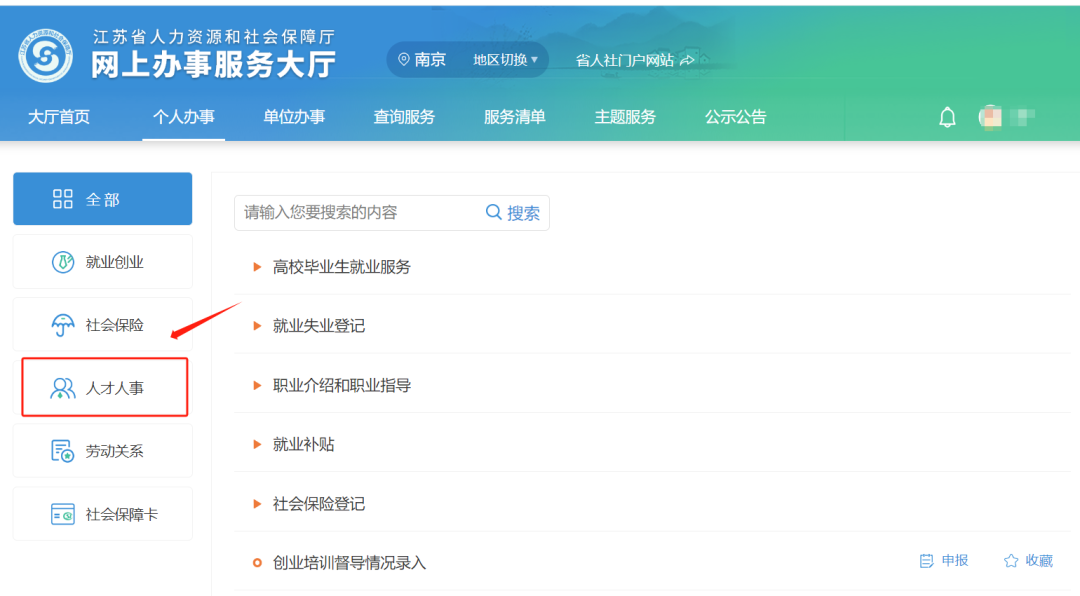Expand 就业失业登记 section
1080x596 pixels.
pyautogui.click(x=318, y=326)
